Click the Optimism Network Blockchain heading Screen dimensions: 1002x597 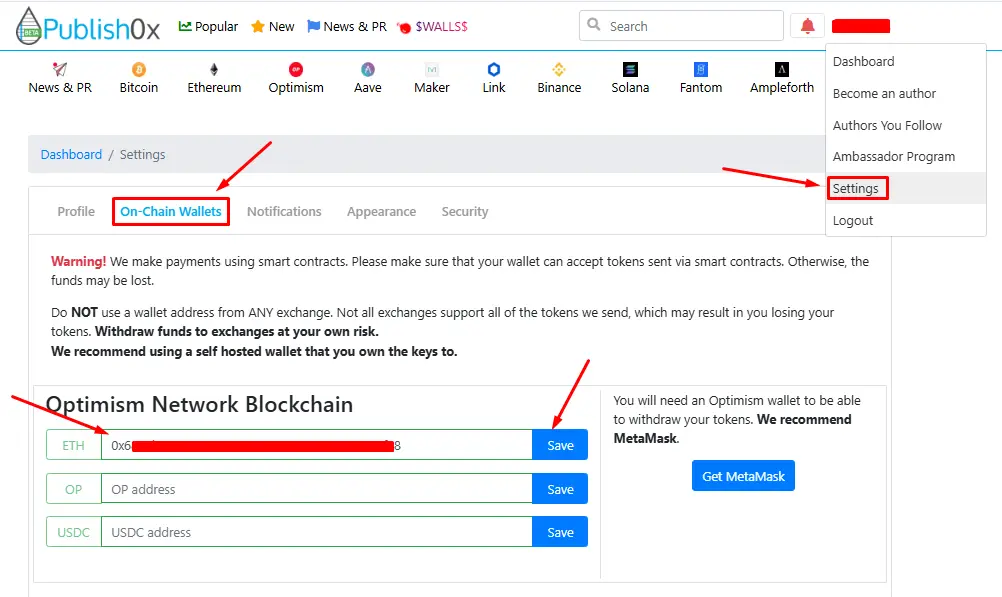(199, 405)
